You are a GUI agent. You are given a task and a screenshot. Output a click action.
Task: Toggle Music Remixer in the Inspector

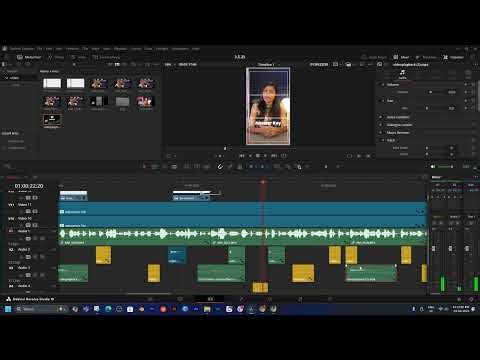[x=381, y=132]
